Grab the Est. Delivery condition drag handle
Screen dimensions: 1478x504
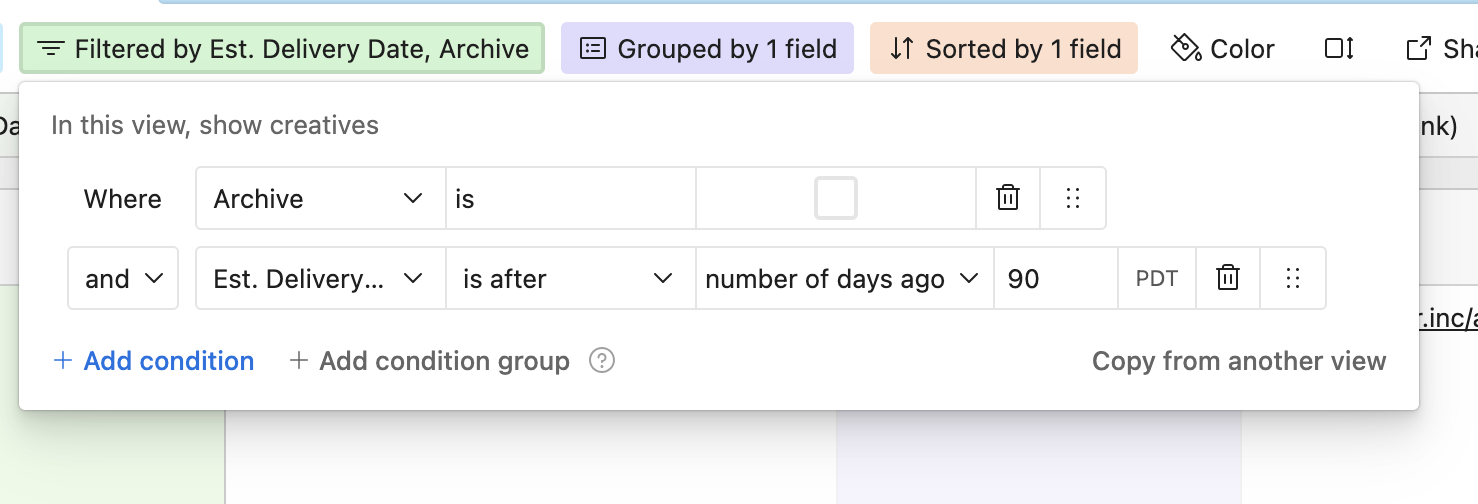point(1293,278)
